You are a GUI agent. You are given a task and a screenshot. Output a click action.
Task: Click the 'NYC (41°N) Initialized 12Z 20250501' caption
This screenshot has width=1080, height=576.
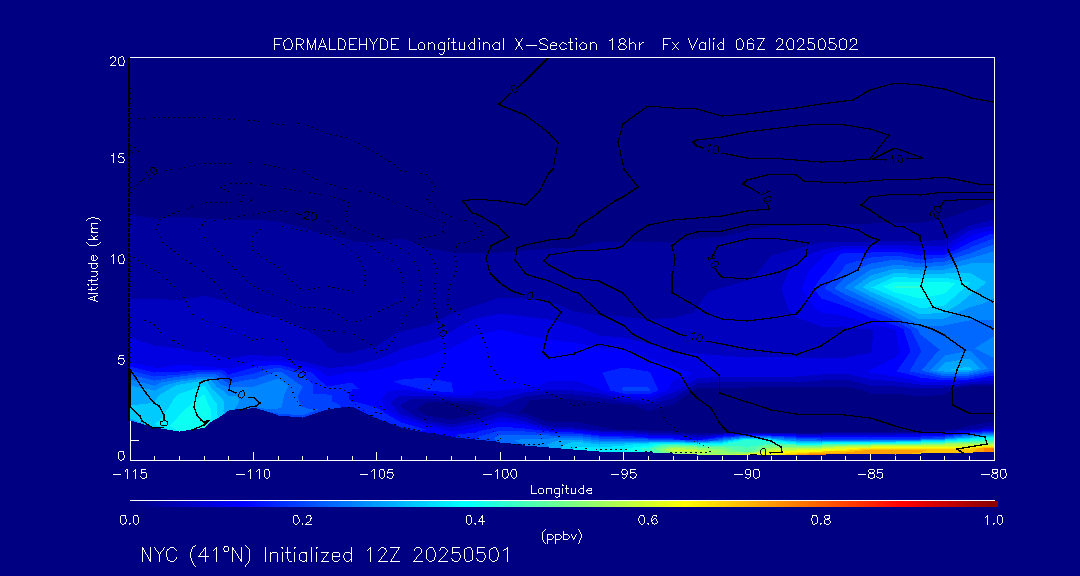point(326,556)
